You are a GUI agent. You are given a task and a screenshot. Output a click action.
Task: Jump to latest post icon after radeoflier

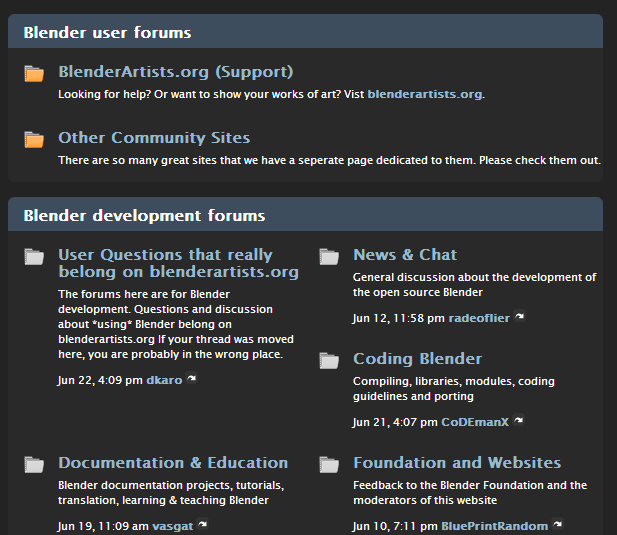tap(520, 316)
